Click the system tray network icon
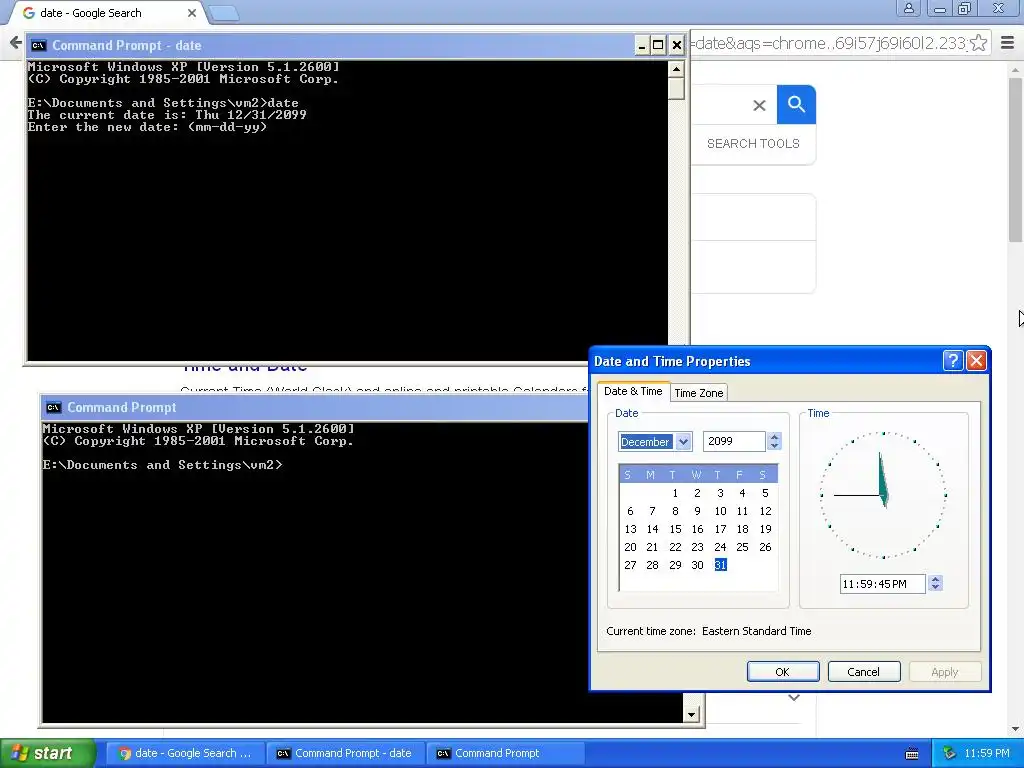This screenshot has width=1024, height=768. coord(949,753)
